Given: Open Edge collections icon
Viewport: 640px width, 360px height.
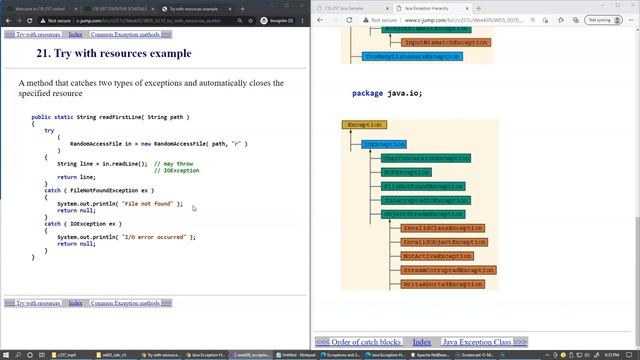Looking at the screenshot, I should (x=576, y=20).
